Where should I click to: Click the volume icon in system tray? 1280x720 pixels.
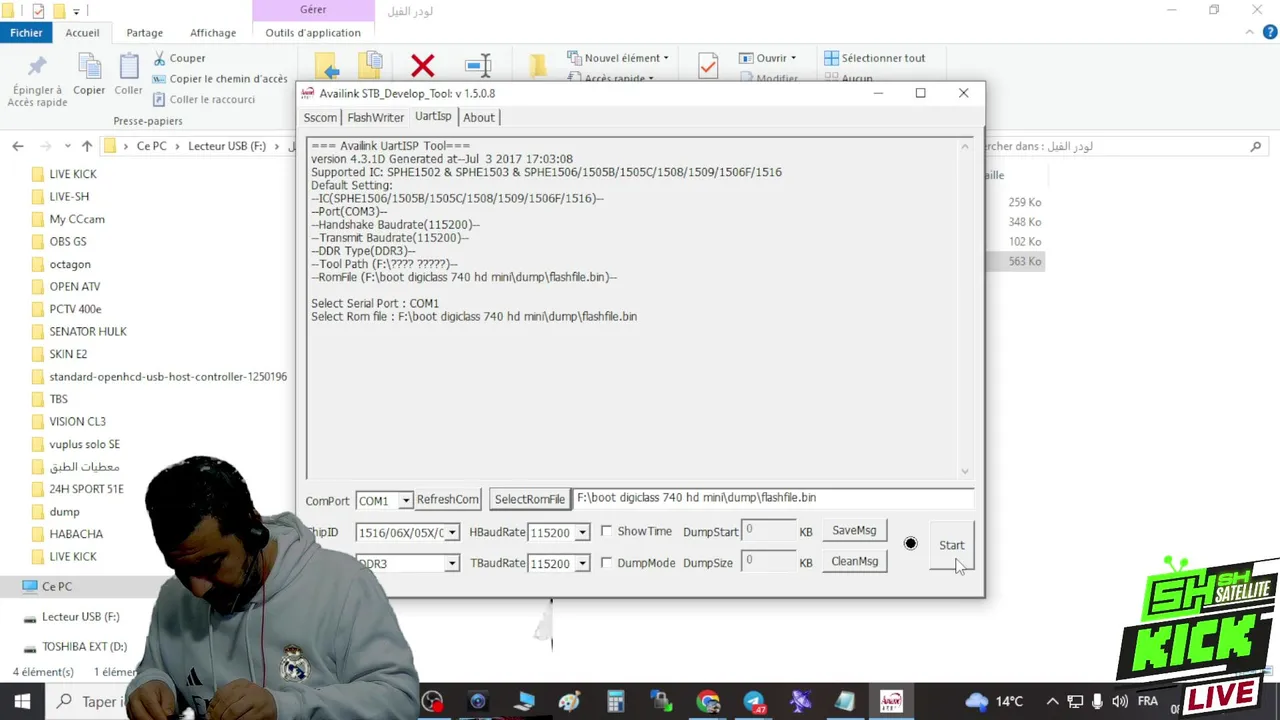click(x=1120, y=702)
